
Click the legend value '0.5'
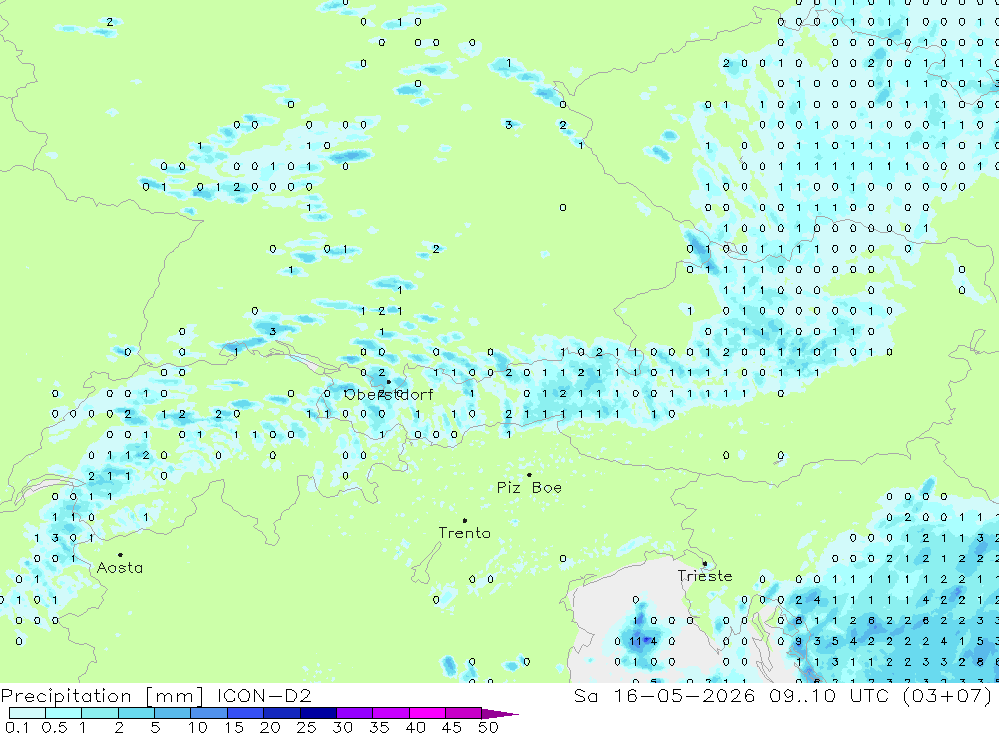click(54, 727)
